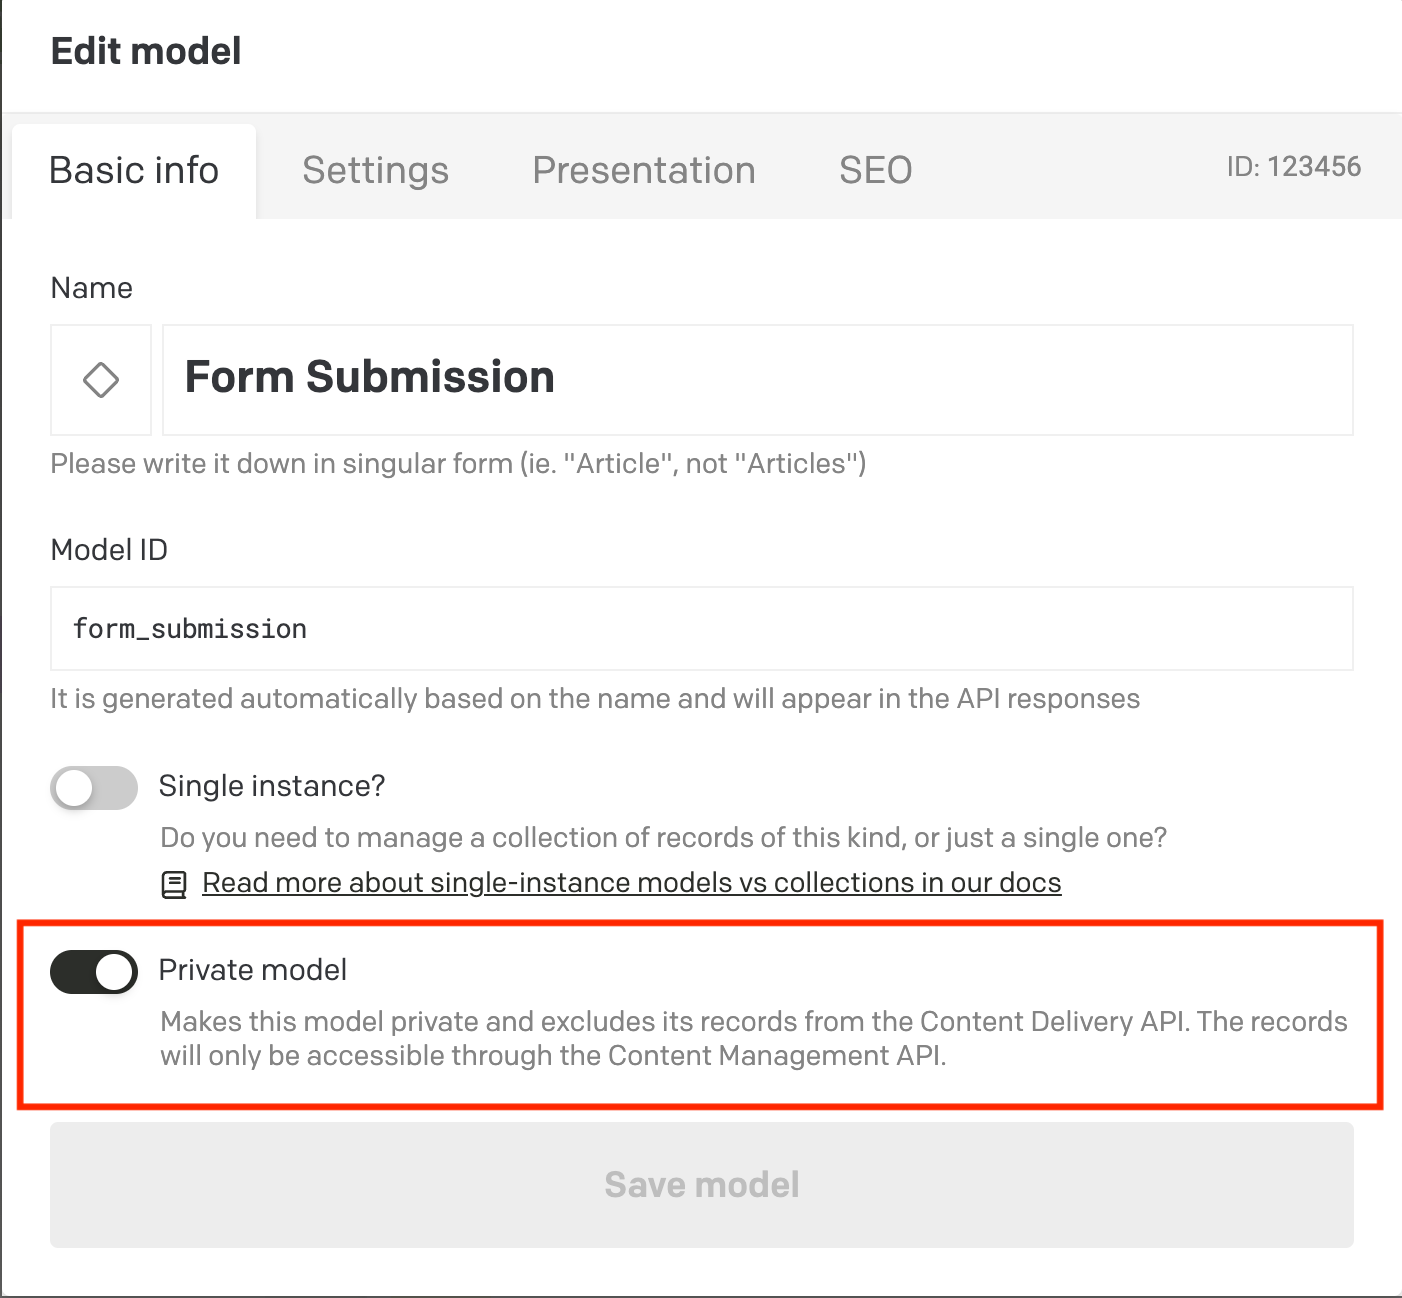Click the model ID 123456 text
Image resolution: width=1402 pixels, height=1298 pixels.
(x=1293, y=167)
